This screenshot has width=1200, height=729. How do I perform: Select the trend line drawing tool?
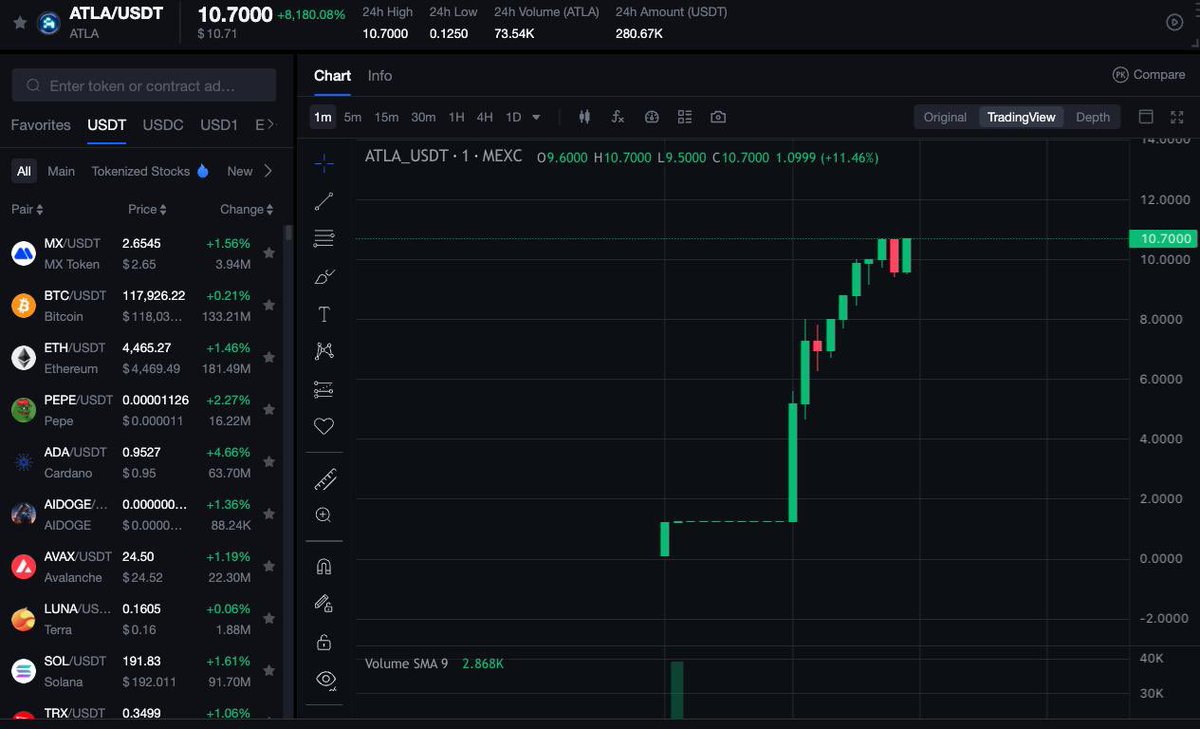pos(324,202)
